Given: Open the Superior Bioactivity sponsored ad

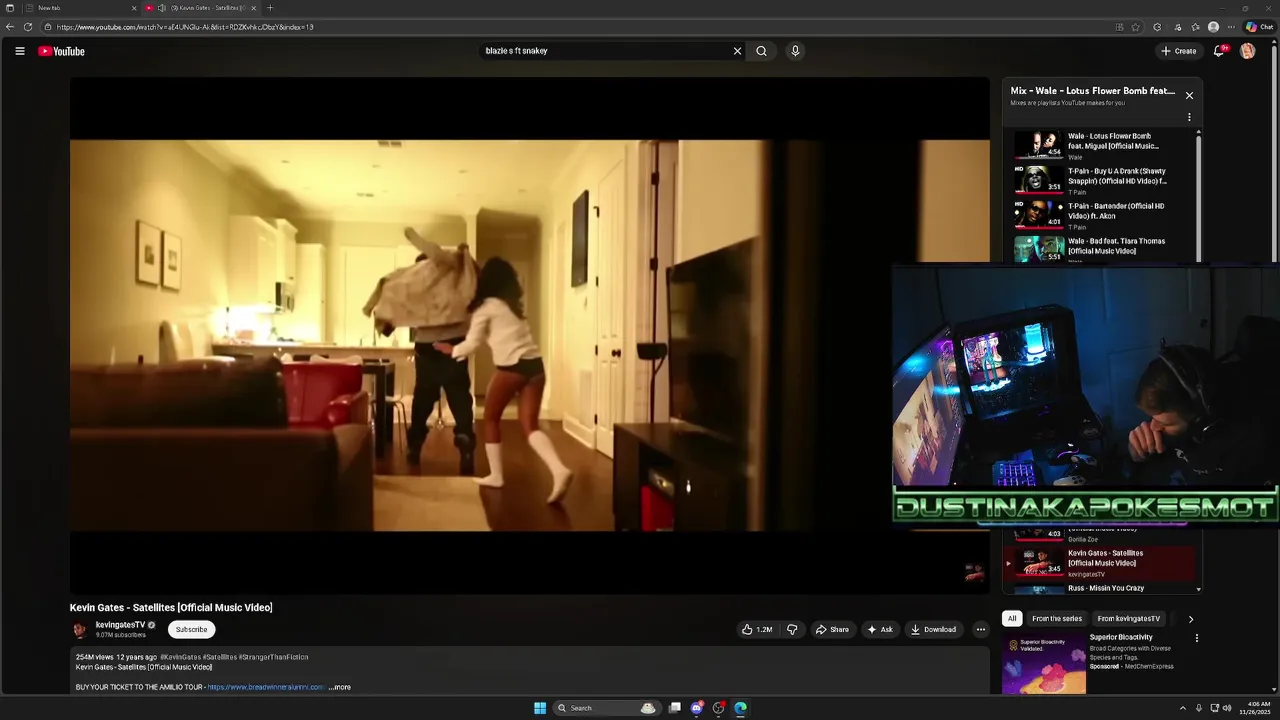Looking at the screenshot, I should click(x=1090, y=662).
